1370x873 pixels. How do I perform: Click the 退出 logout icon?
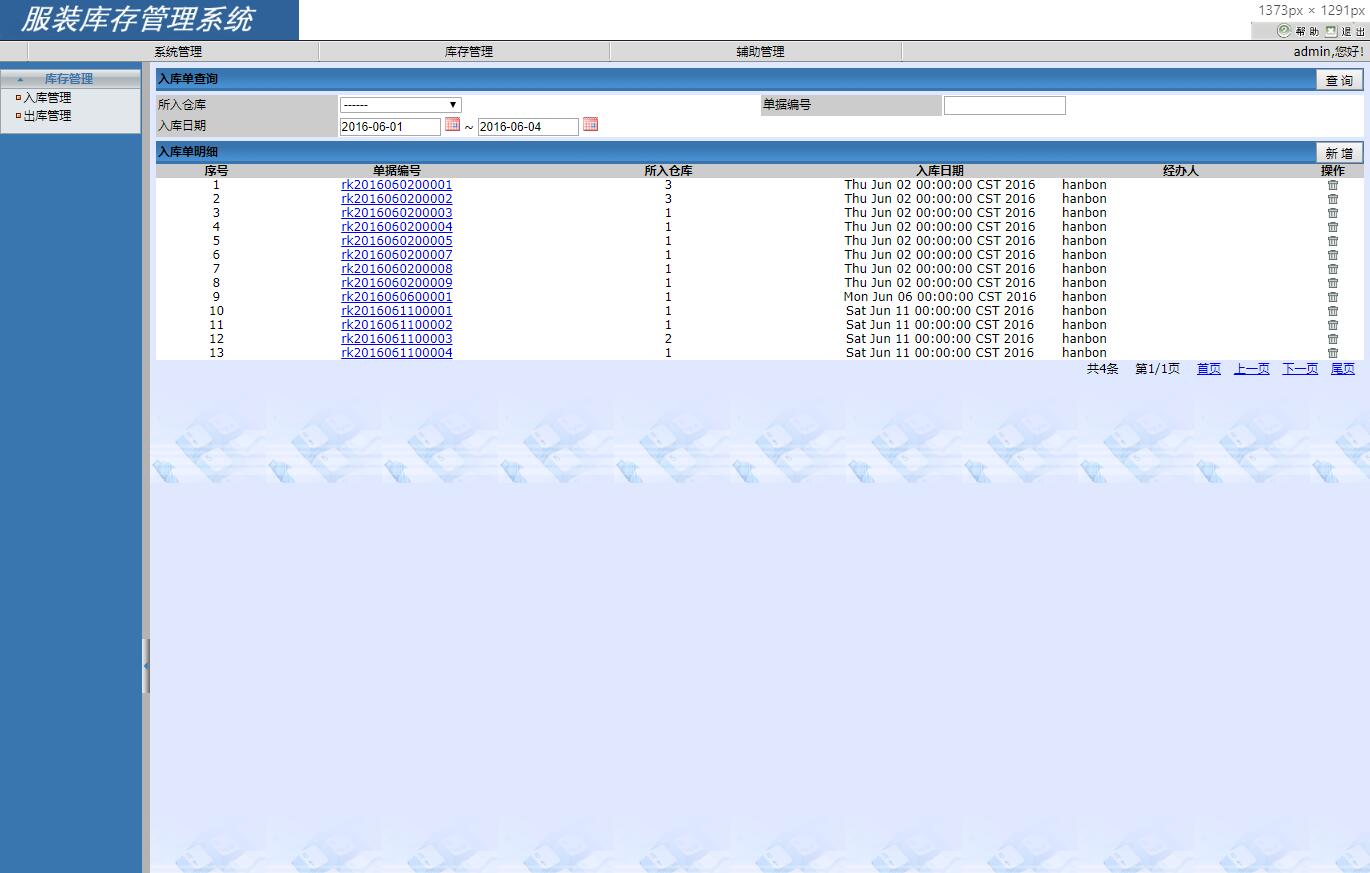click(x=1331, y=31)
